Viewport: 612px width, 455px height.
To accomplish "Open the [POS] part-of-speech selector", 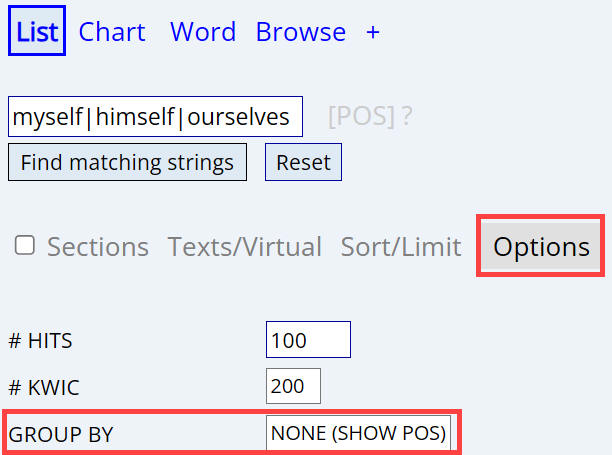I will pyautogui.click(x=362, y=117).
